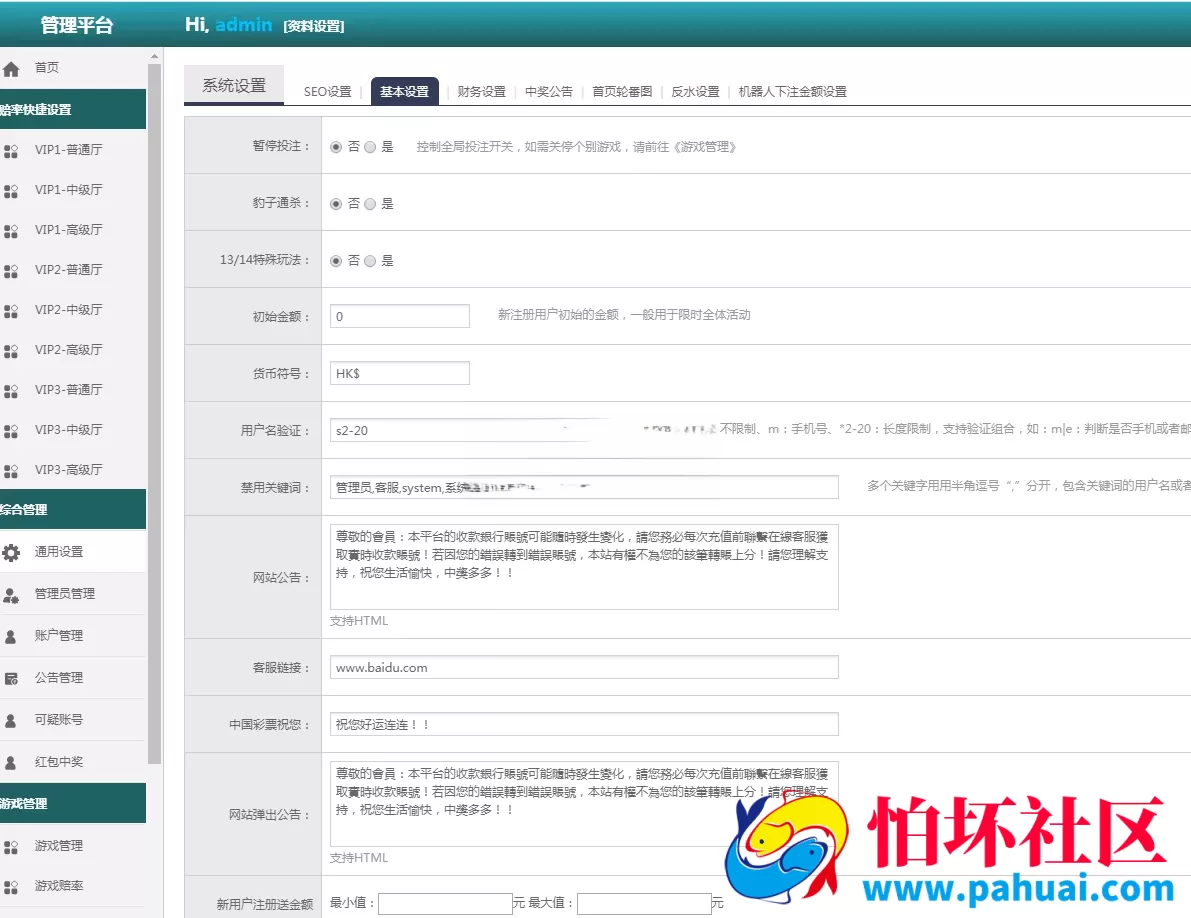Click the VIP1-高级厅 grid icon
Viewport: 1191px width, 918px height.
[x=11, y=231]
